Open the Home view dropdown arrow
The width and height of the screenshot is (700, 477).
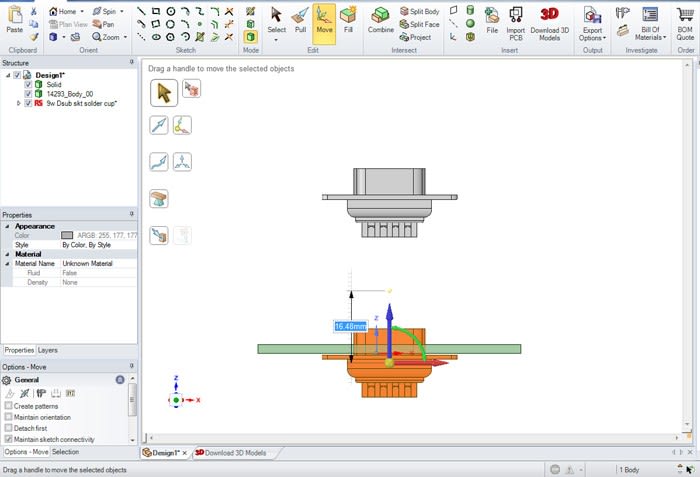tap(82, 12)
